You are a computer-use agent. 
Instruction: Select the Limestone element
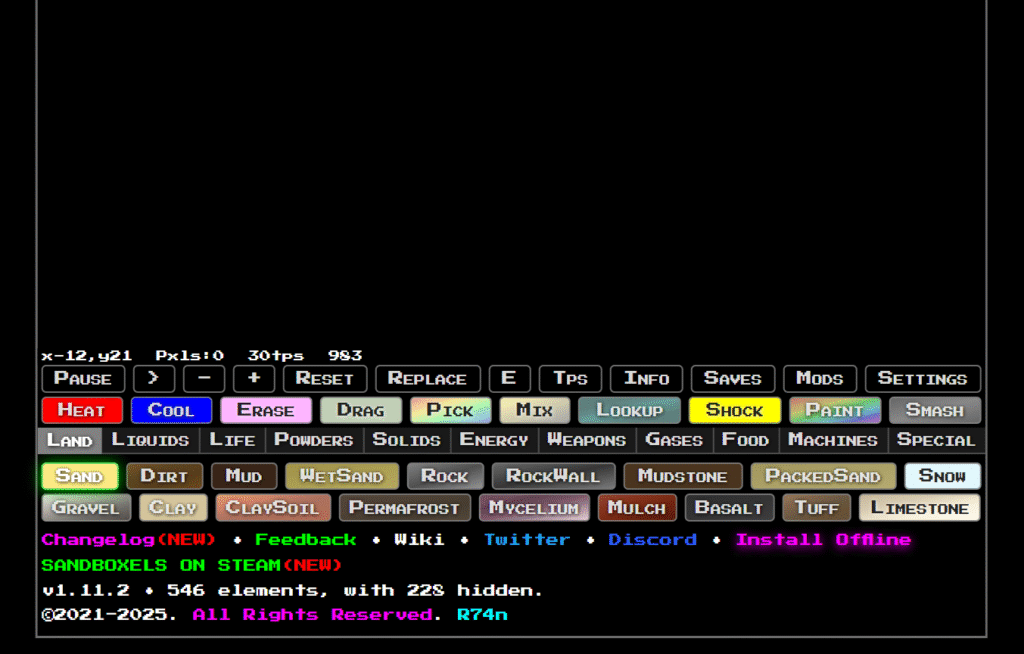tap(919, 508)
